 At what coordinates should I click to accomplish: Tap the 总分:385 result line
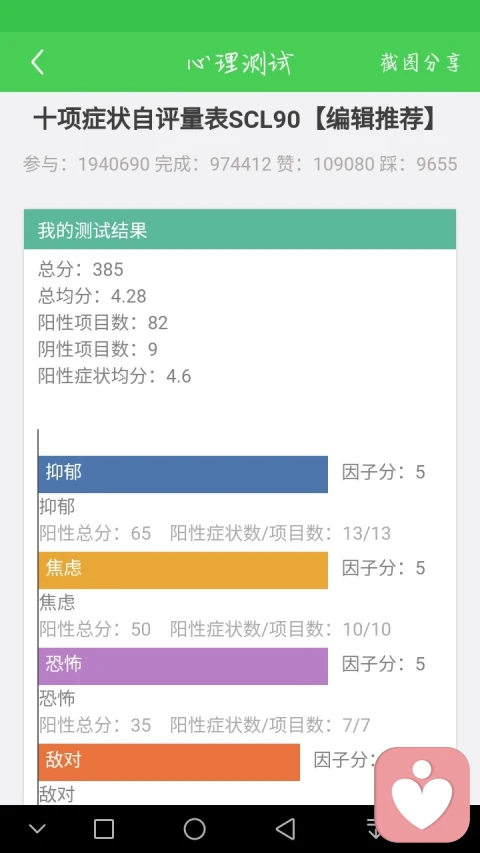(x=81, y=269)
